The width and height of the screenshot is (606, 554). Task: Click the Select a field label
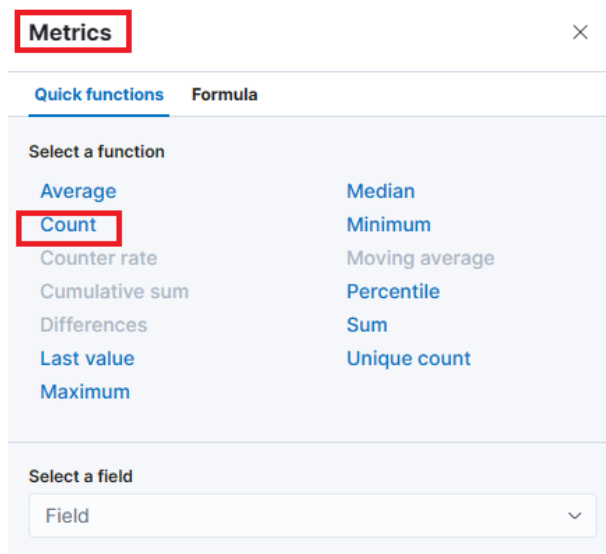tap(80, 476)
